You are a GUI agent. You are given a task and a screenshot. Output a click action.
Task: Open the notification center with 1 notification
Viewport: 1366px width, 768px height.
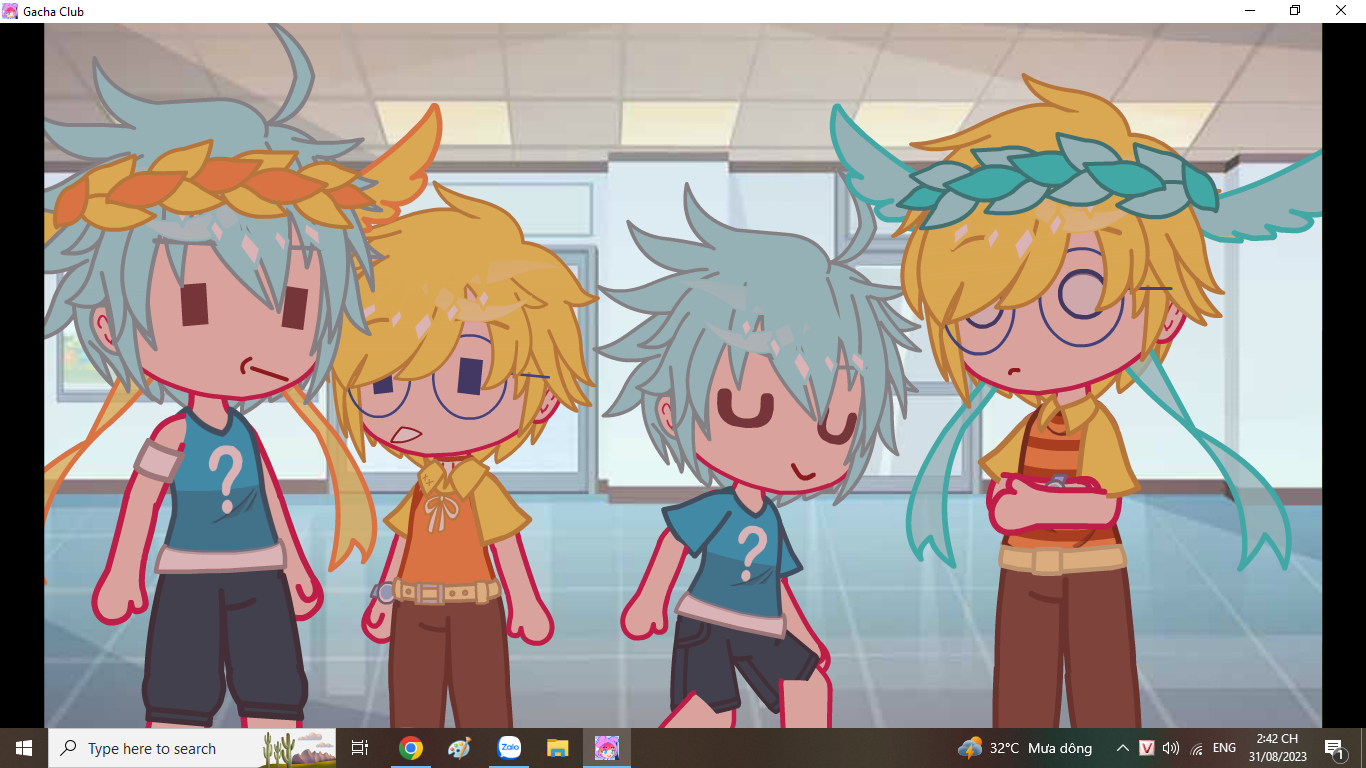(1334, 748)
